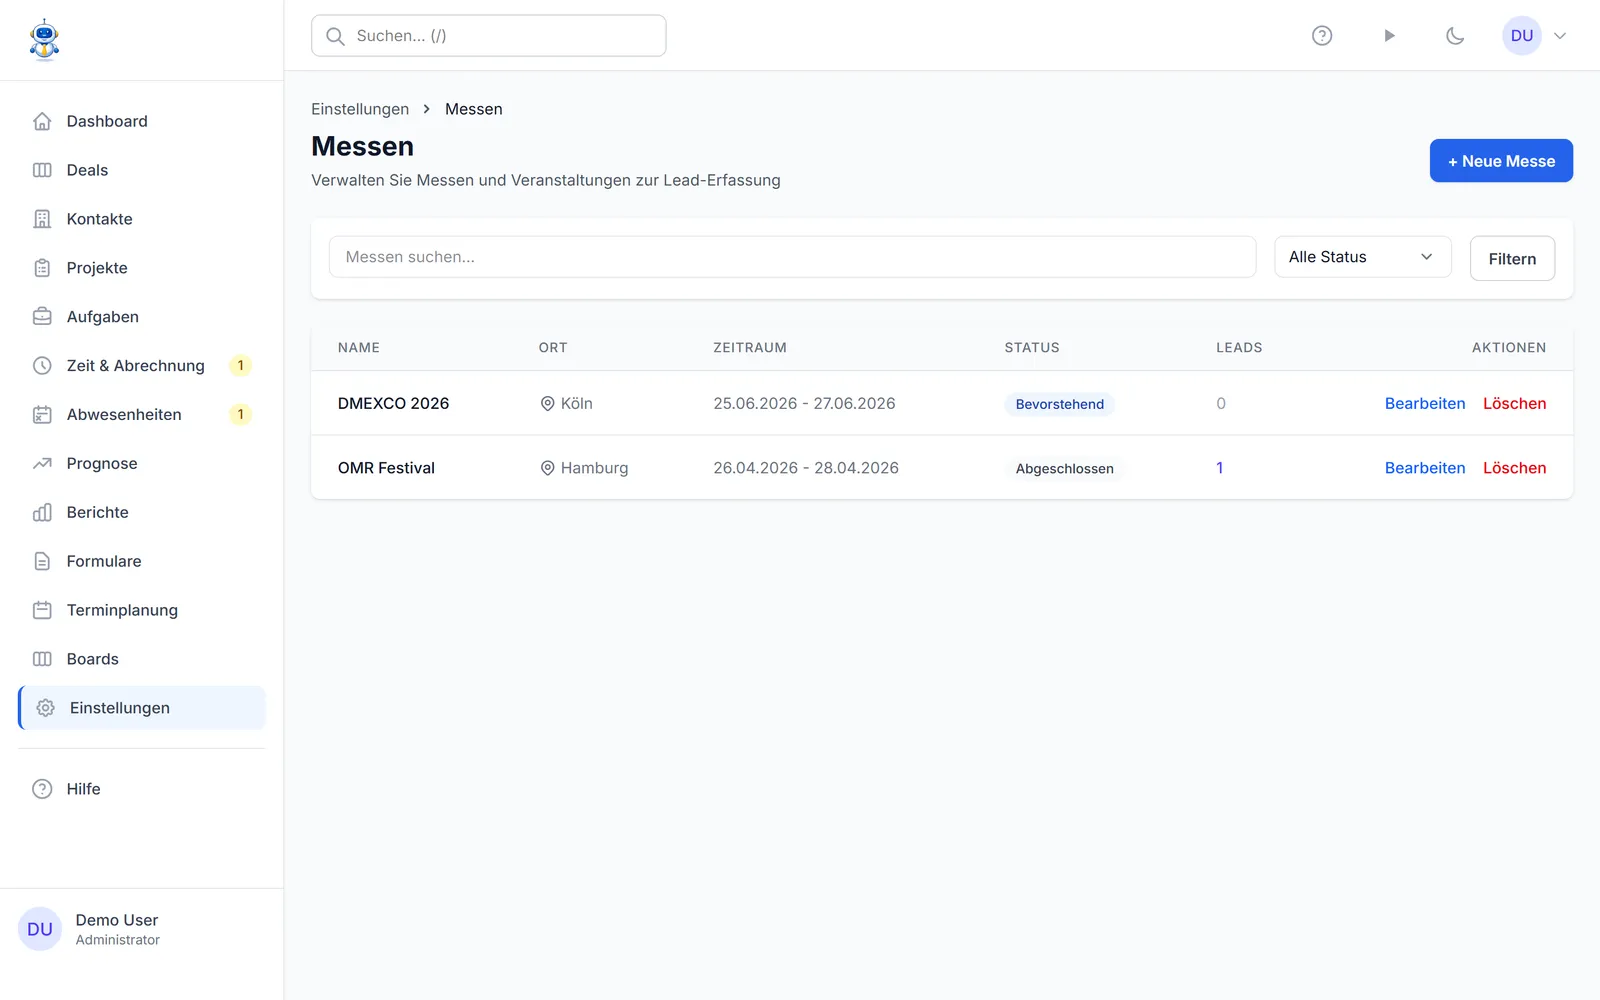Click the Abwesenheiten calendar icon
The height and width of the screenshot is (1000, 1600).
coord(42,415)
